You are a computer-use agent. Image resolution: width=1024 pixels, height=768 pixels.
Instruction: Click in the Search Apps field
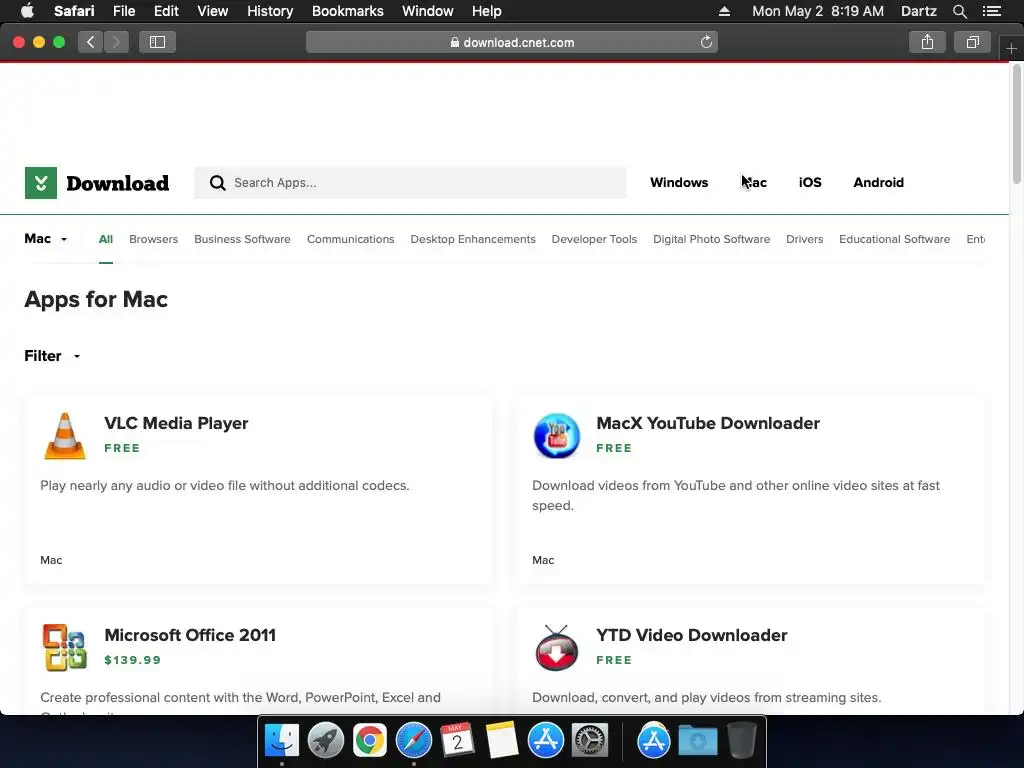[x=409, y=183]
